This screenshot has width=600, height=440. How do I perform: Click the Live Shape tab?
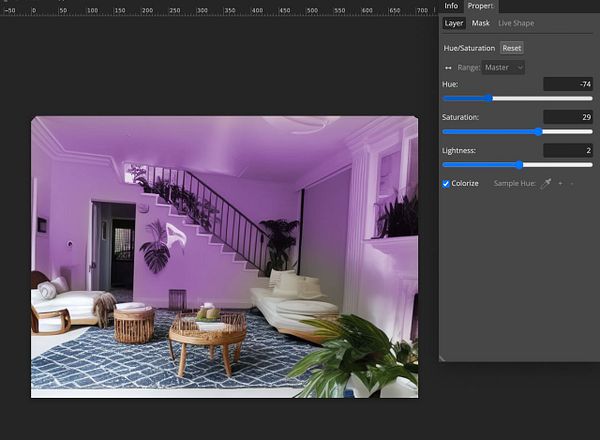[x=517, y=23]
